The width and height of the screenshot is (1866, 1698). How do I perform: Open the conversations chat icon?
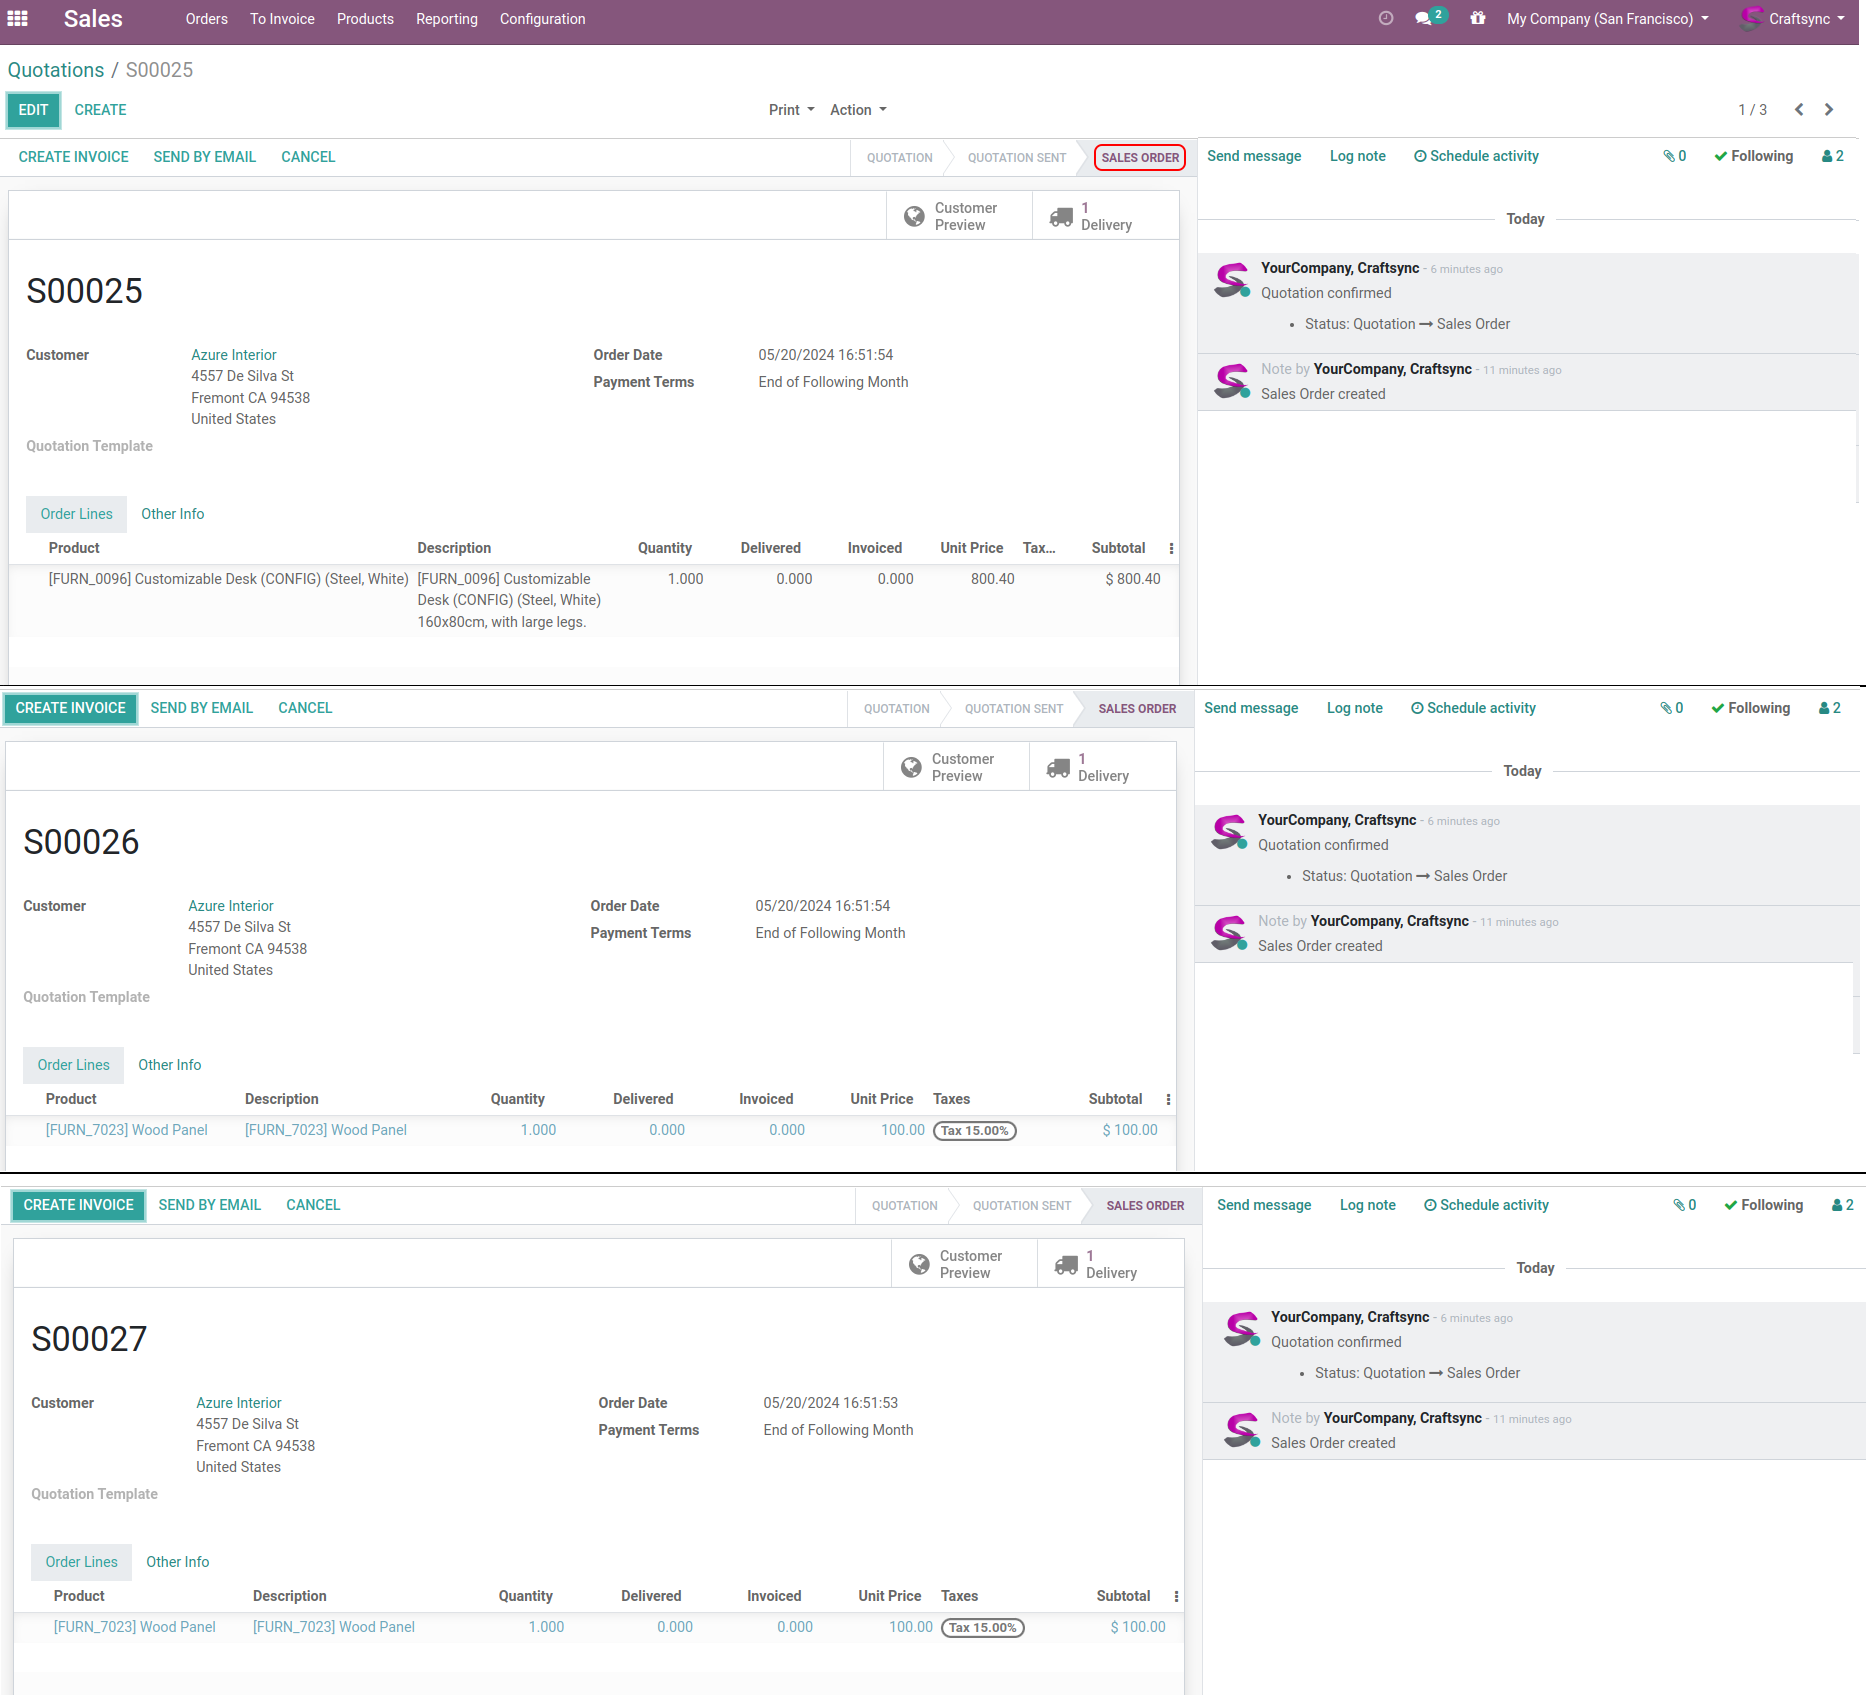(1424, 19)
